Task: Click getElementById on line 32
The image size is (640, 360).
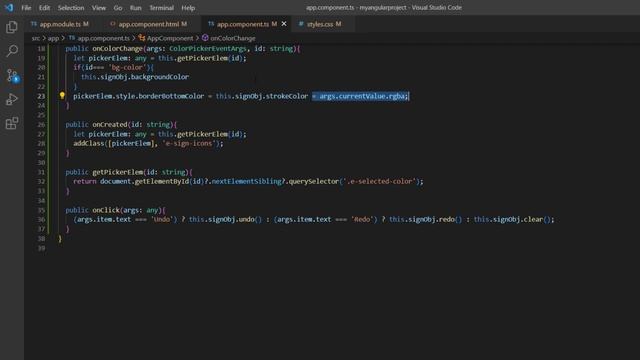Action: tap(162, 181)
